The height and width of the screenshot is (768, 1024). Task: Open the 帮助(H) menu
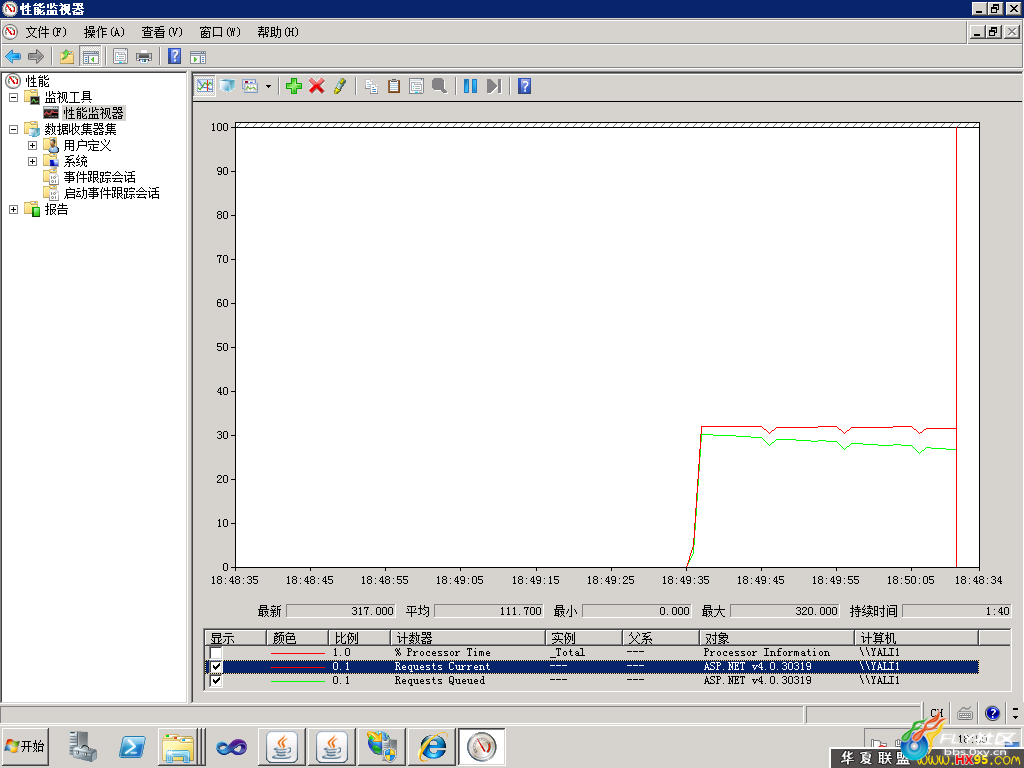pos(278,32)
